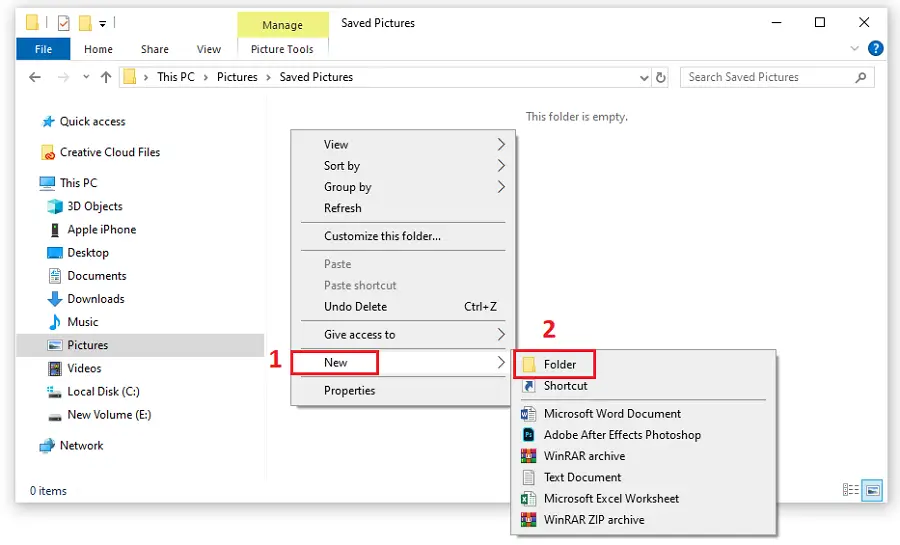This screenshot has width=900, height=545.
Task: Switch to details view icon in status bar
Action: coord(851,490)
